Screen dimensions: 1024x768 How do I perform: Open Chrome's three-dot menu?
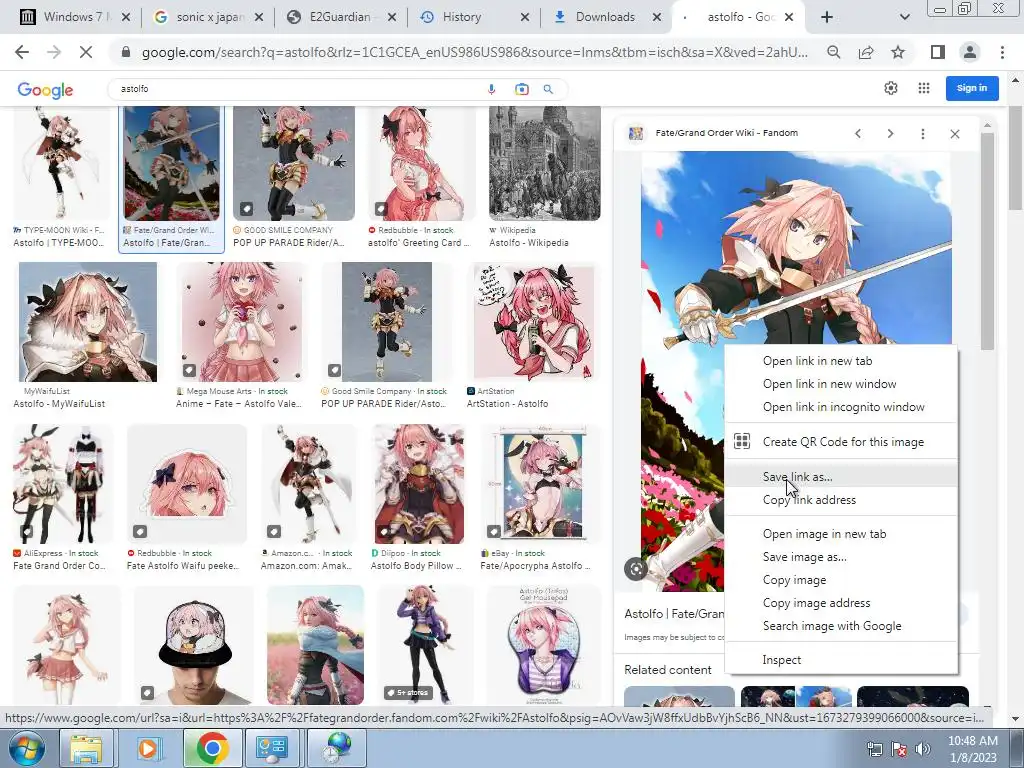1002,52
